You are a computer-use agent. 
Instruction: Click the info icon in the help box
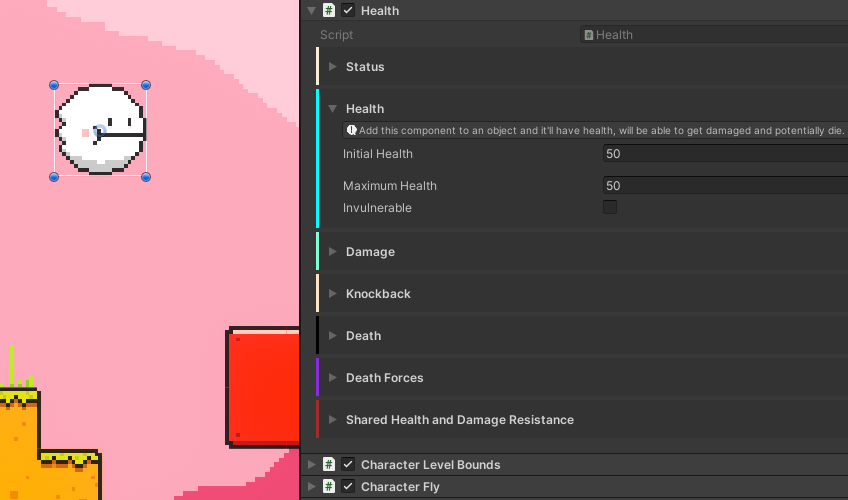point(351,130)
